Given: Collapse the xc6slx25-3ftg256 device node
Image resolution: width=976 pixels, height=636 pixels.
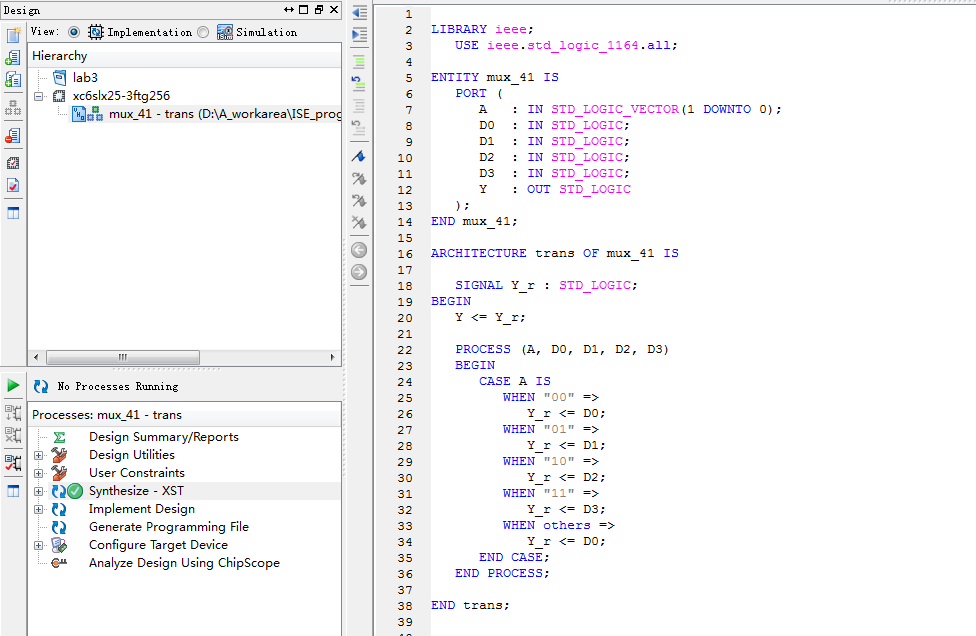Looking at the screenshot, I should coord(39,96).
